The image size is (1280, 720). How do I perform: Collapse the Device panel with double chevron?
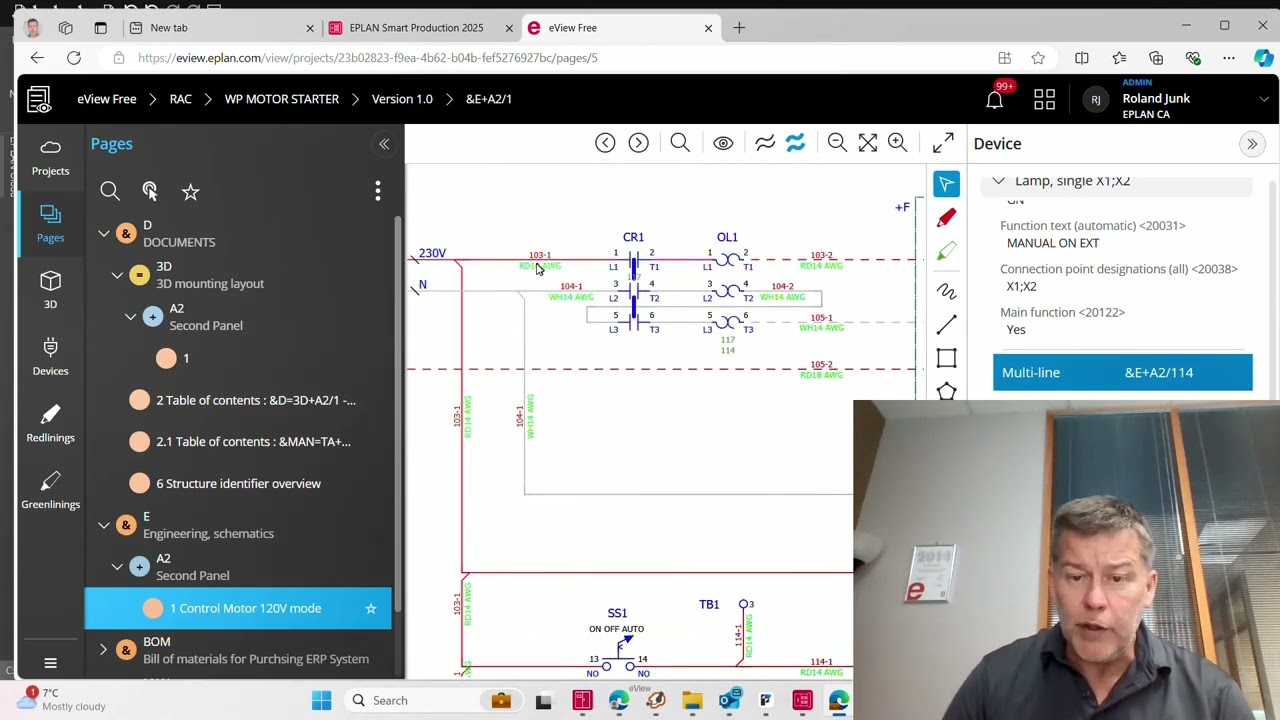(1252, 144)
